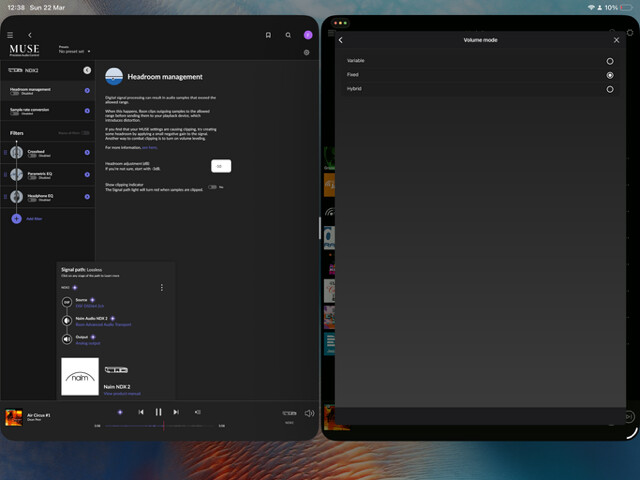Viewport: 640px width, 480px height.
Task: Toggle the Crossfeed enable switch
Action: point(32,156)
